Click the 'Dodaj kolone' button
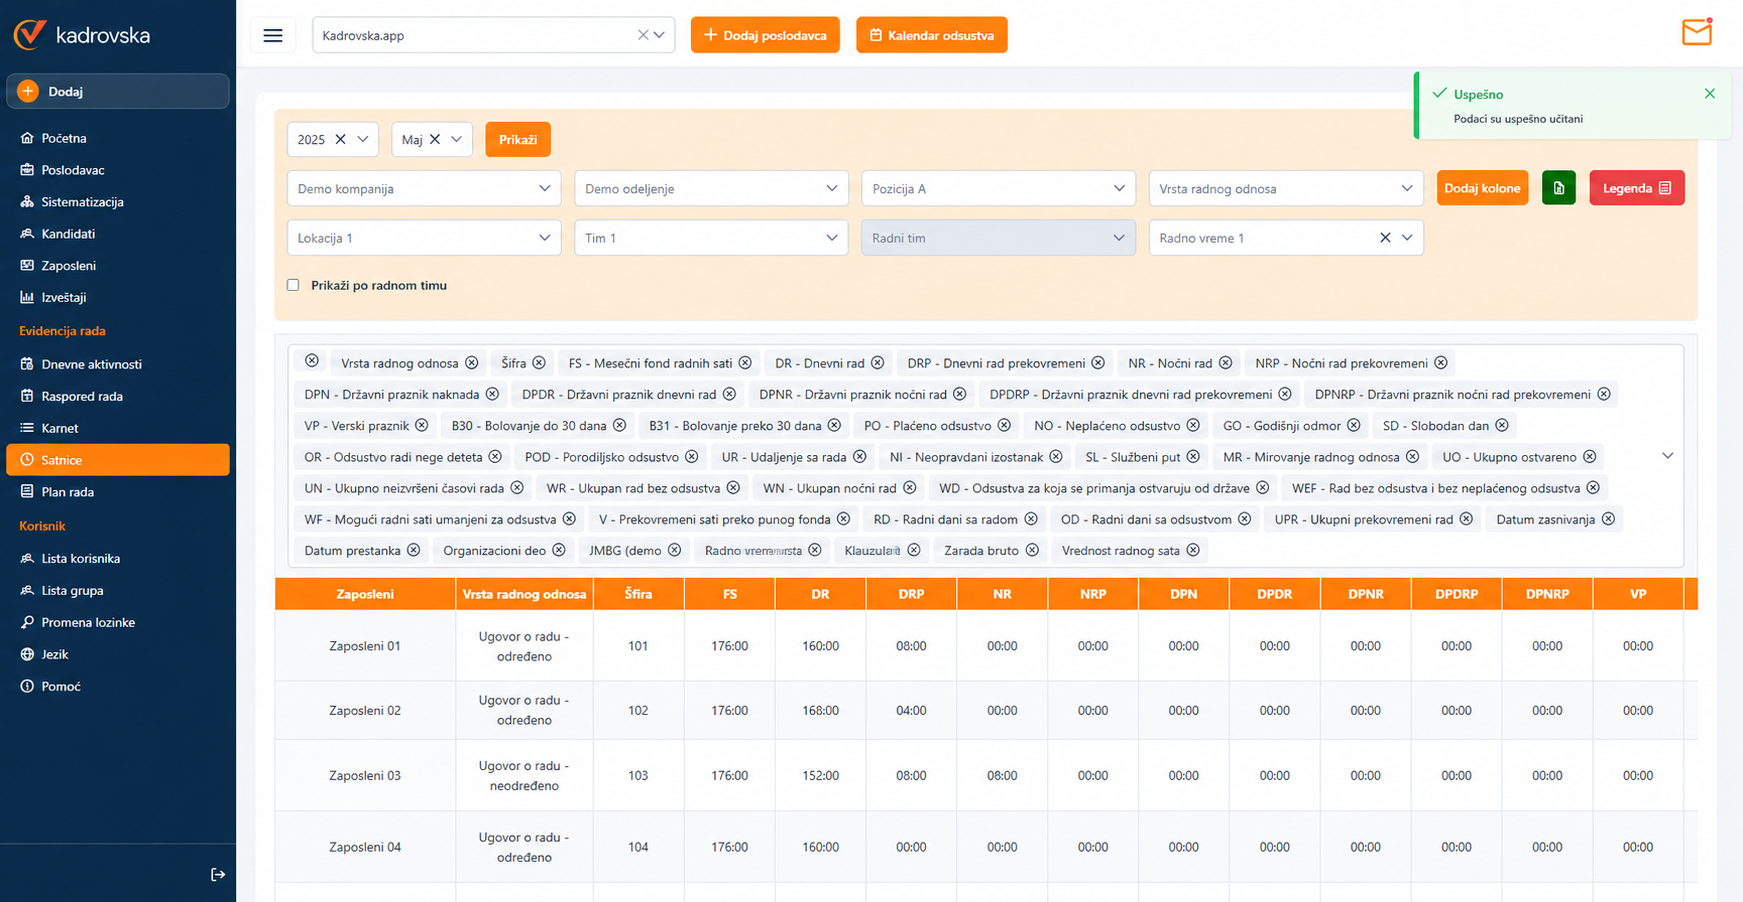 [1482, 188]
